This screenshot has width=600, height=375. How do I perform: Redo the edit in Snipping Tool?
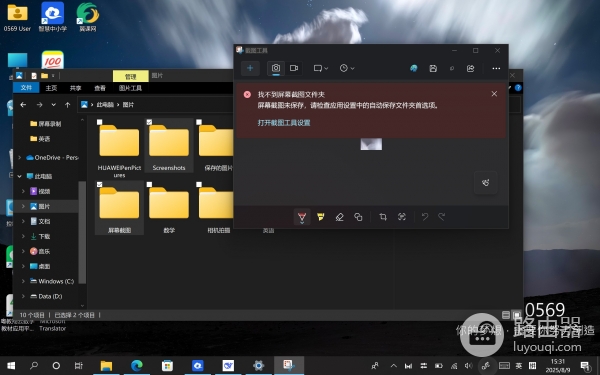point(442,217)
